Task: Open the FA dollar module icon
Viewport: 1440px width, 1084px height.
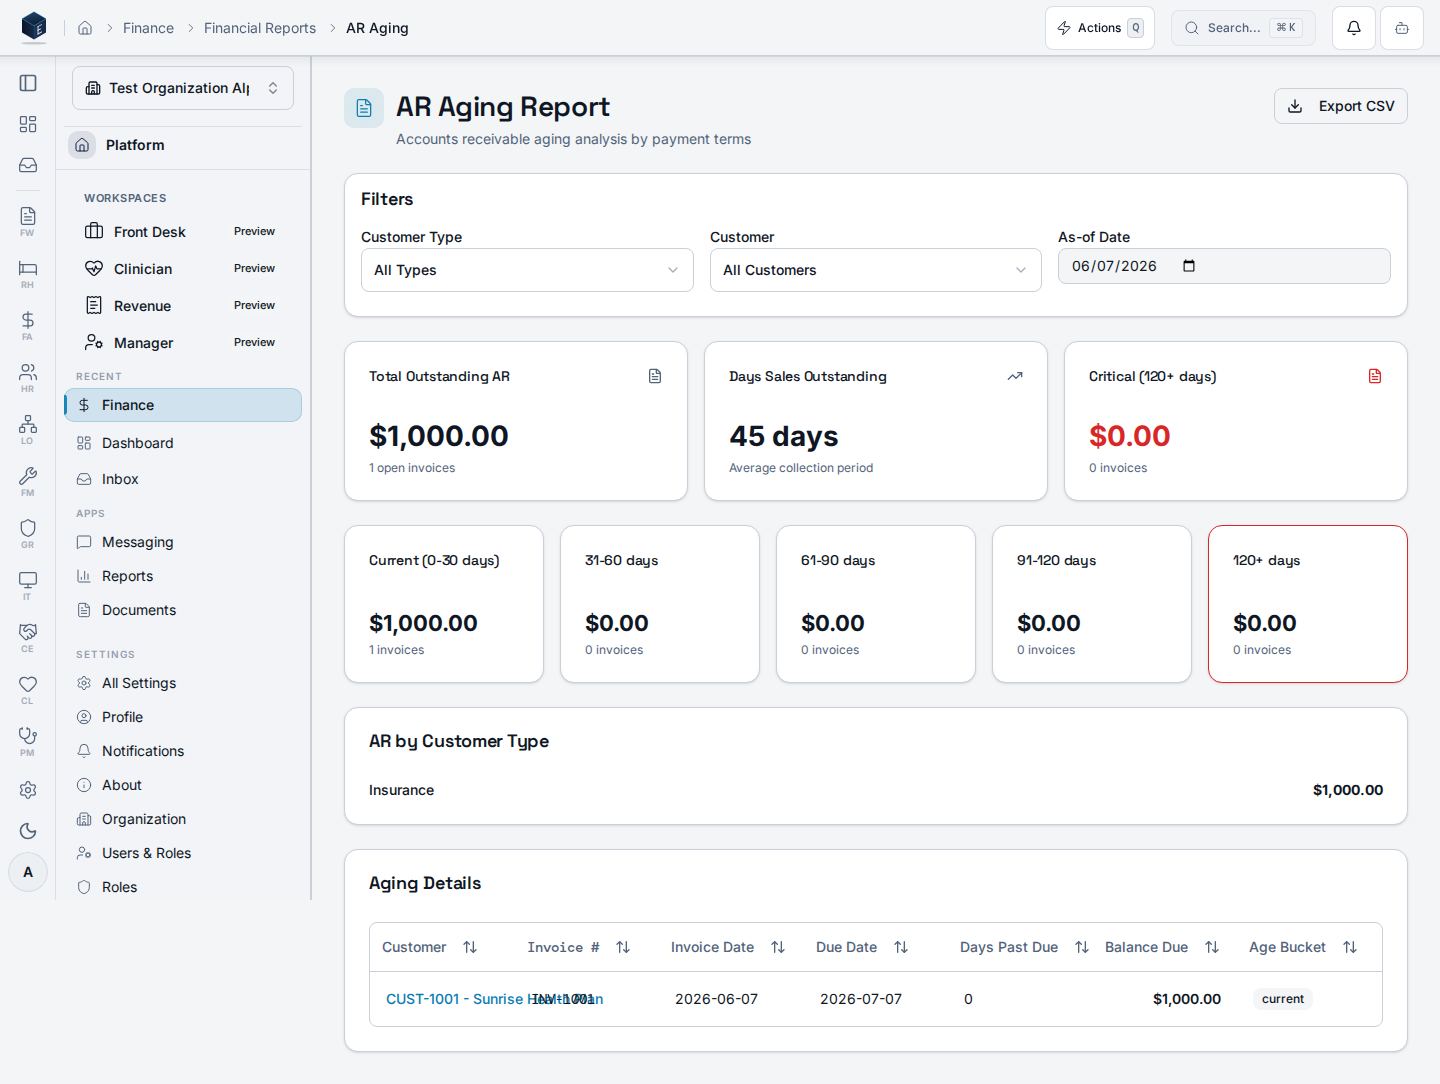Action: click(x=28, y=325)
